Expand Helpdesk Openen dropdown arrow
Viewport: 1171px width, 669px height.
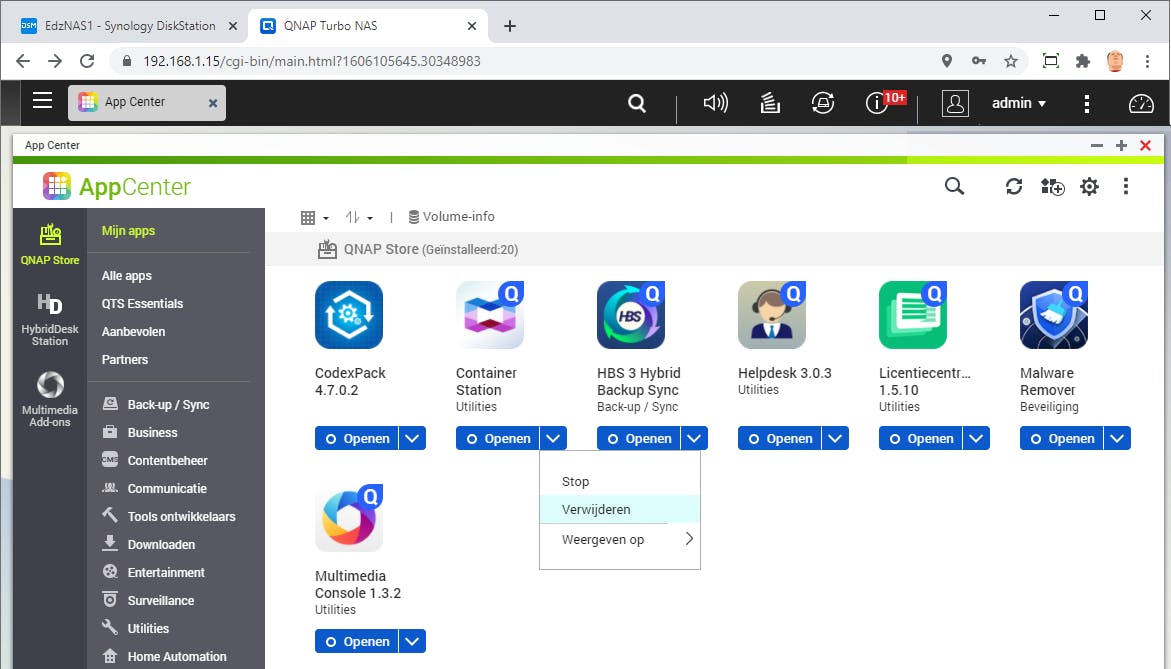point(835,438)
